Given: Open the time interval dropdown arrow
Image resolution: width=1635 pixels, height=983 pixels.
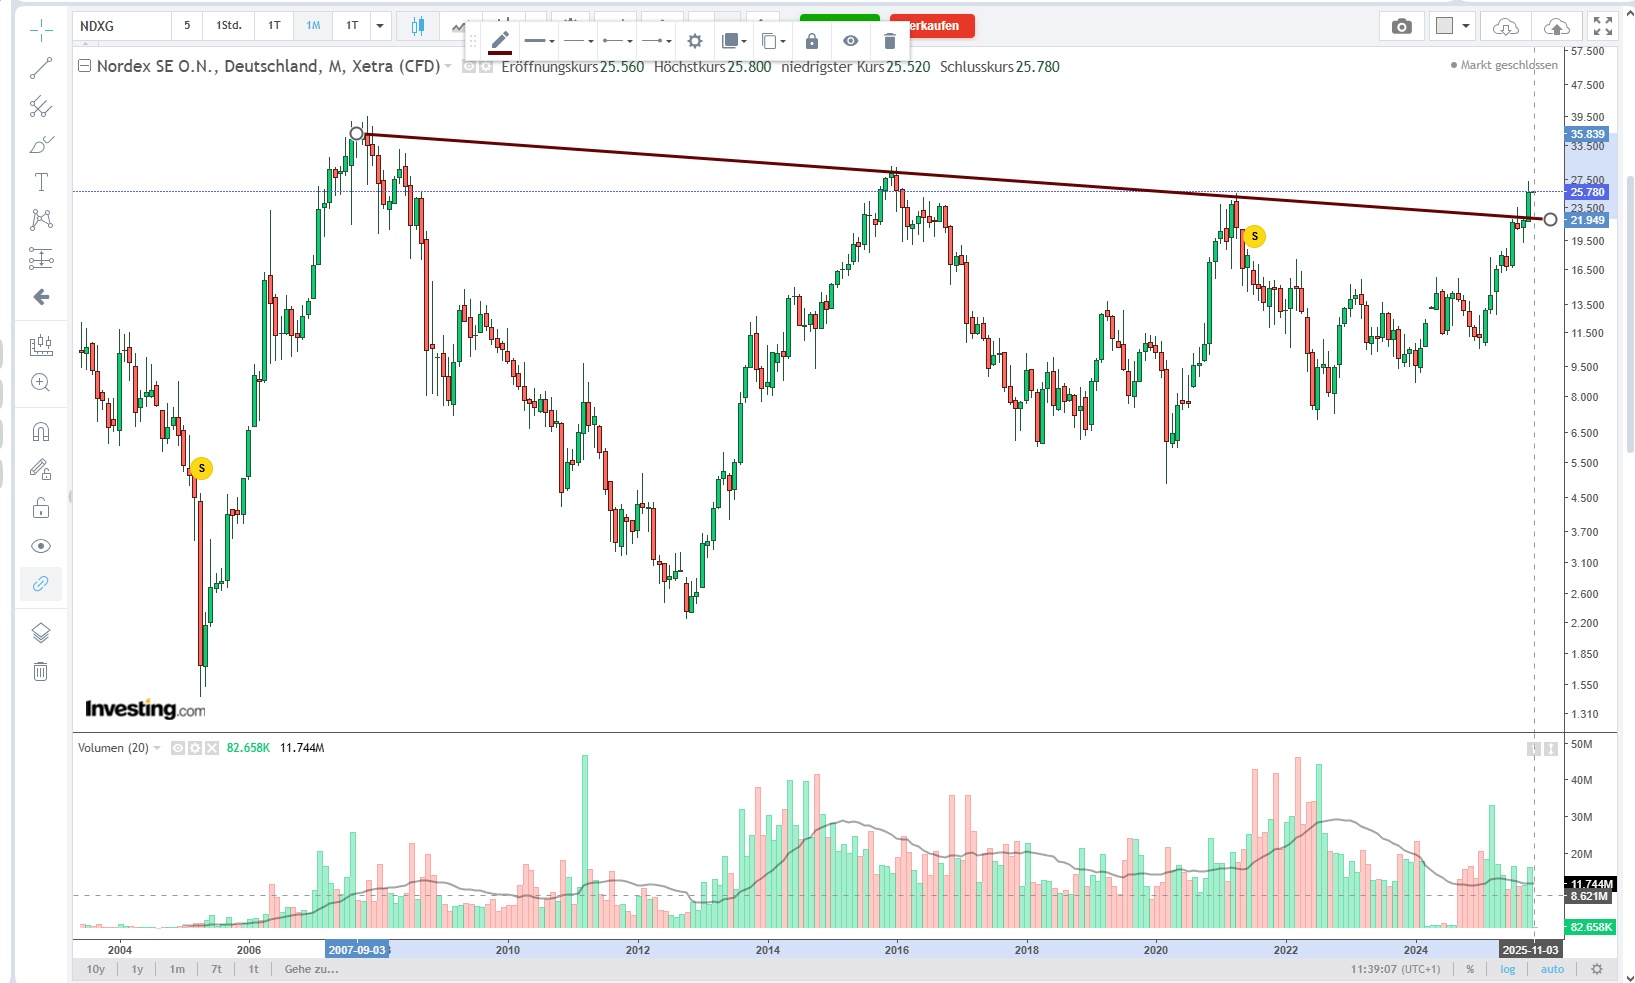Looking at the screenshot, I should [380, 26].
